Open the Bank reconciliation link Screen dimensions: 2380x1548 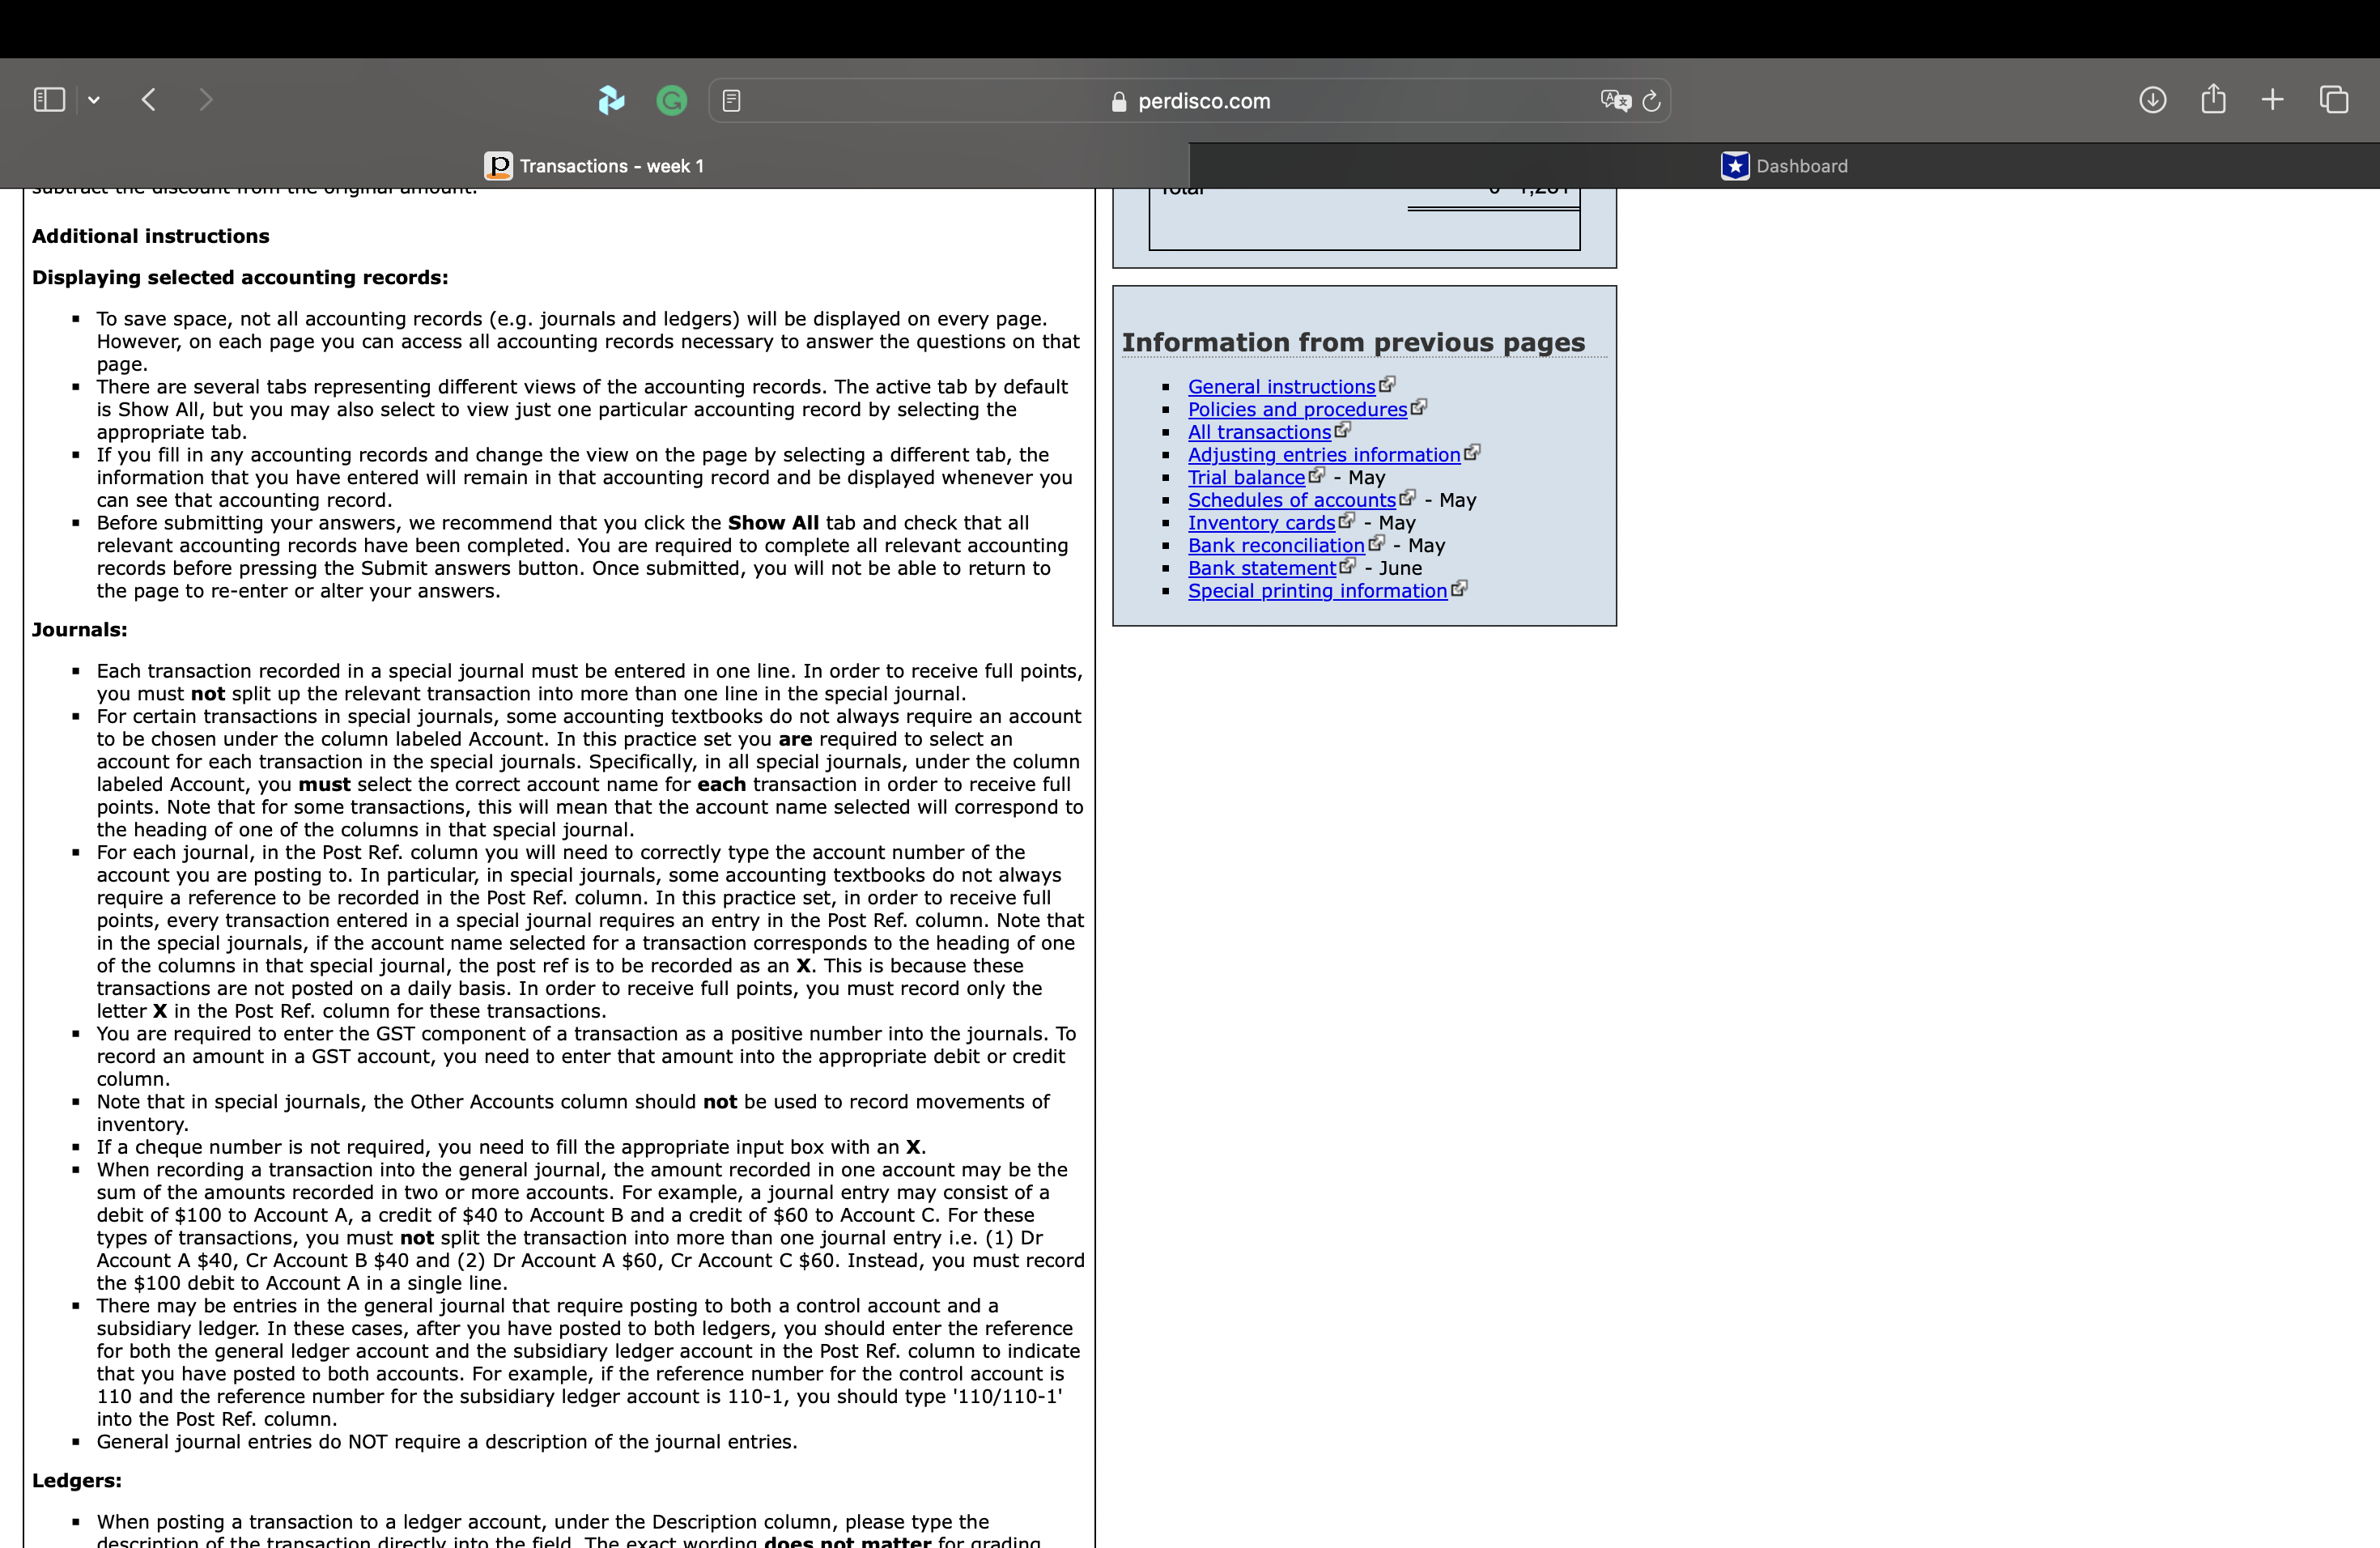[1275, 546]
